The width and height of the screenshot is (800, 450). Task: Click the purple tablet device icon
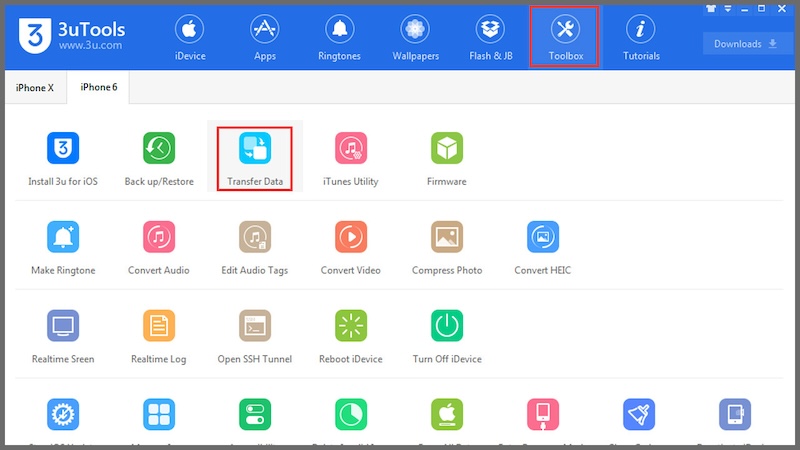pyautogui.click(x=735, y=414)
